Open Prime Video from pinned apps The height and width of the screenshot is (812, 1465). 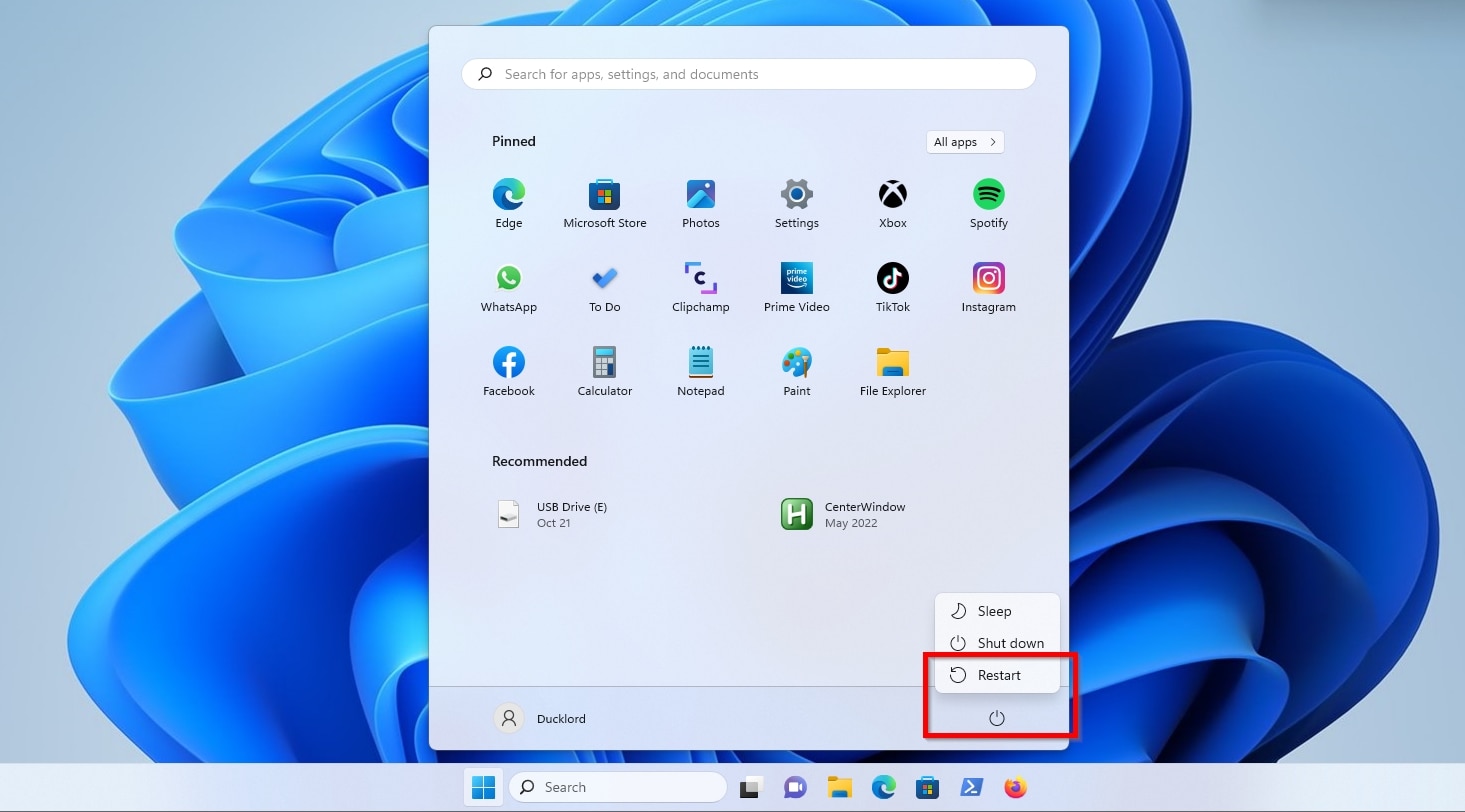pos(796,278)
